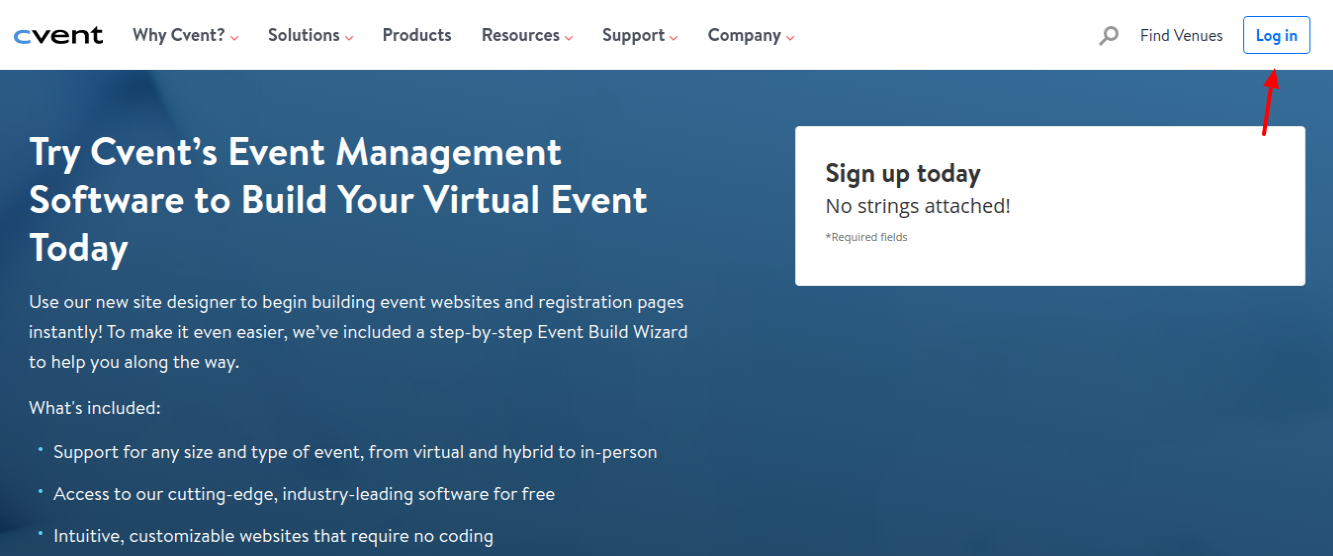Open the Find Venues link
Viewport: 1333px width, 556px height.
pyautogui.click(x=1181, y=35)
